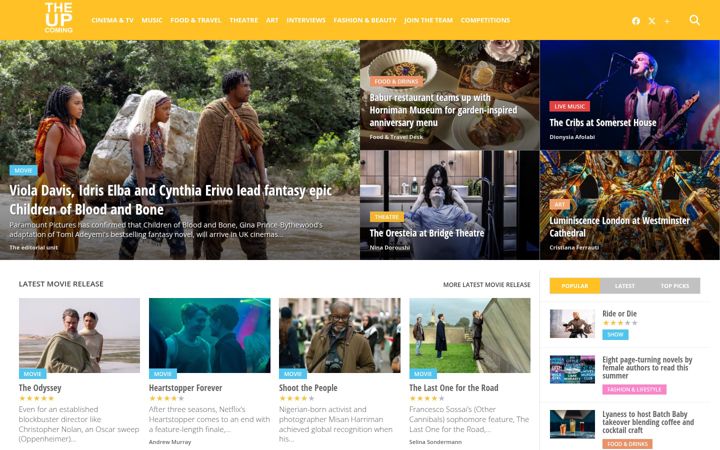Select the Popular tab in sidebar
The height and width of the screenshot is (450, 720).
coord(575,286)
